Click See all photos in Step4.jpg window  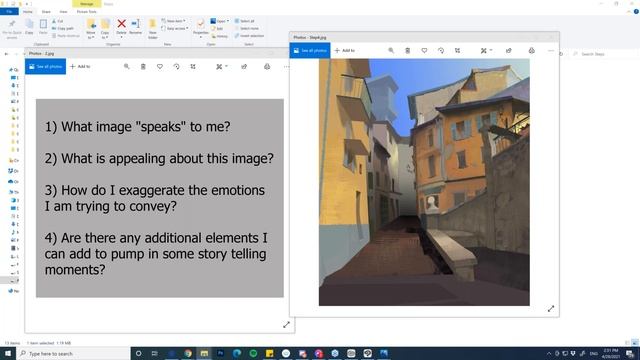click(310, 51)
